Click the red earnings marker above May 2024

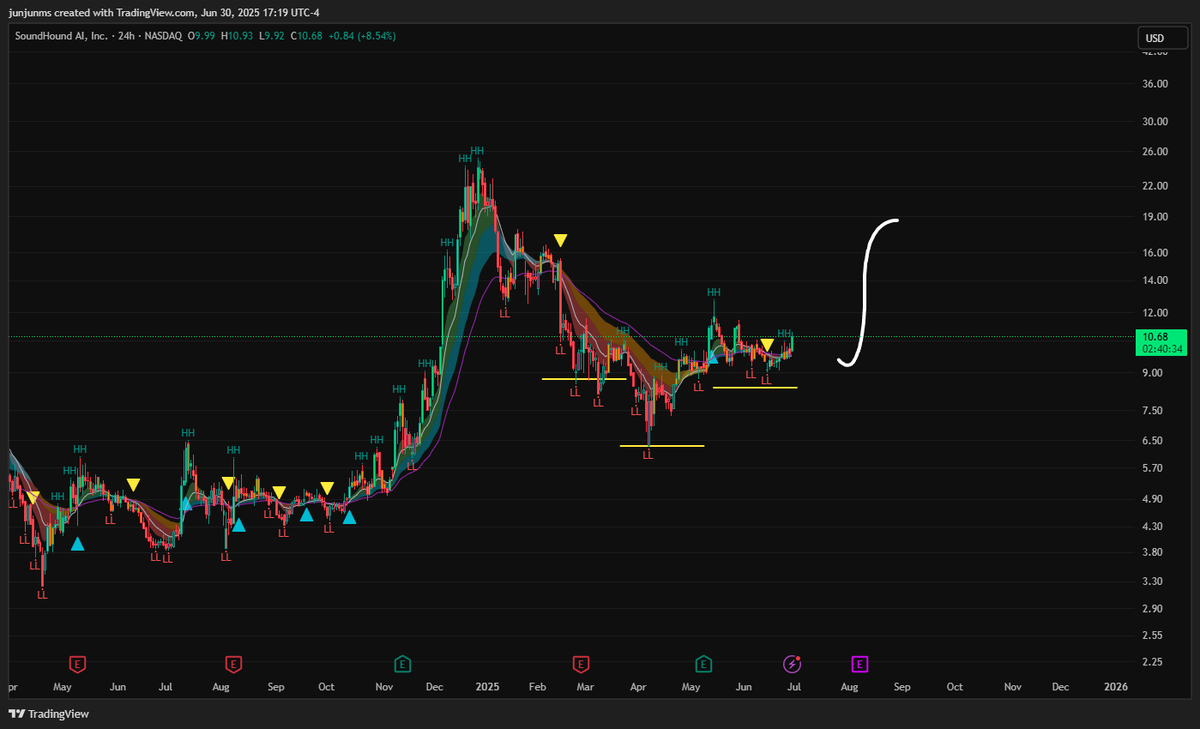tap(77, 663)
